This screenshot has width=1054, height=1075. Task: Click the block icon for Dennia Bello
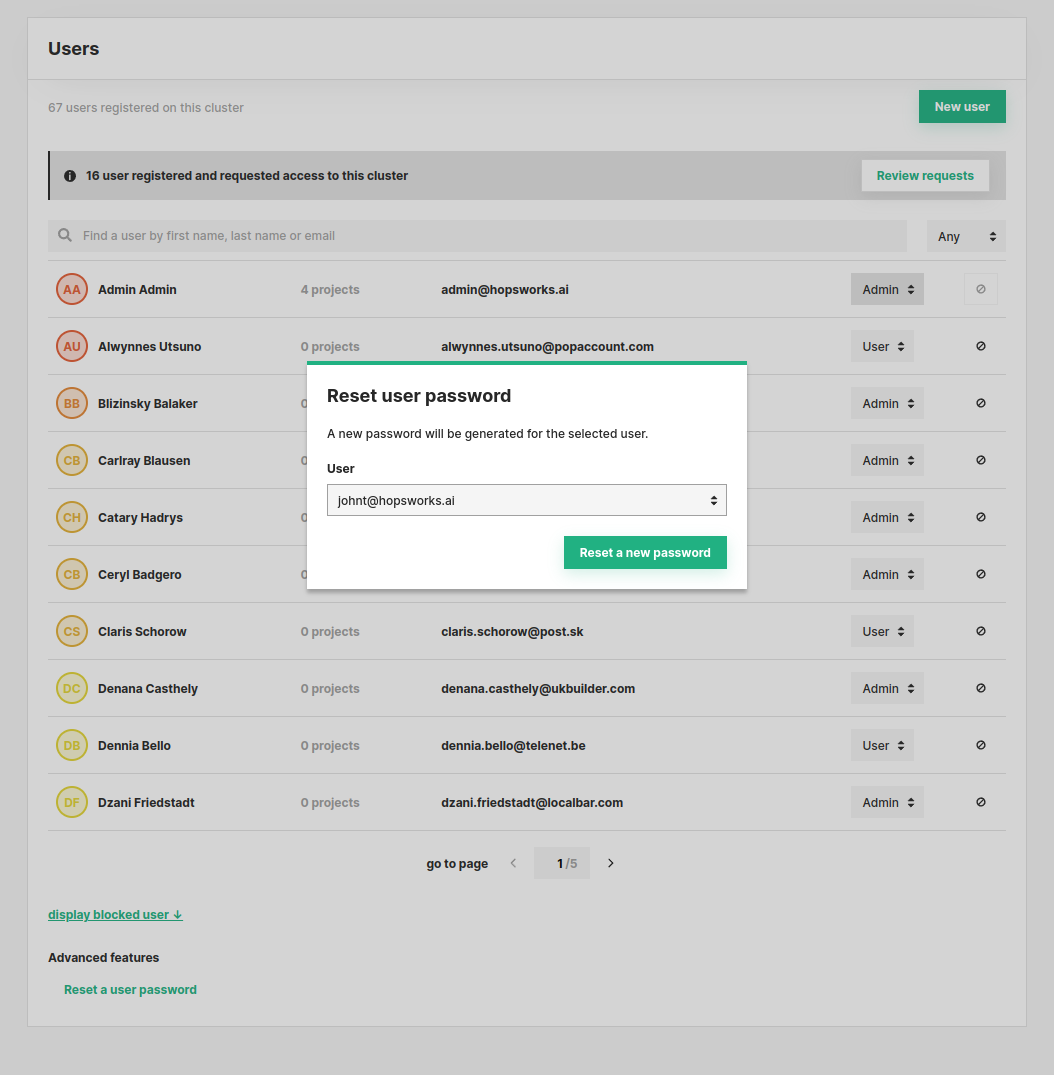coord(980,745)
